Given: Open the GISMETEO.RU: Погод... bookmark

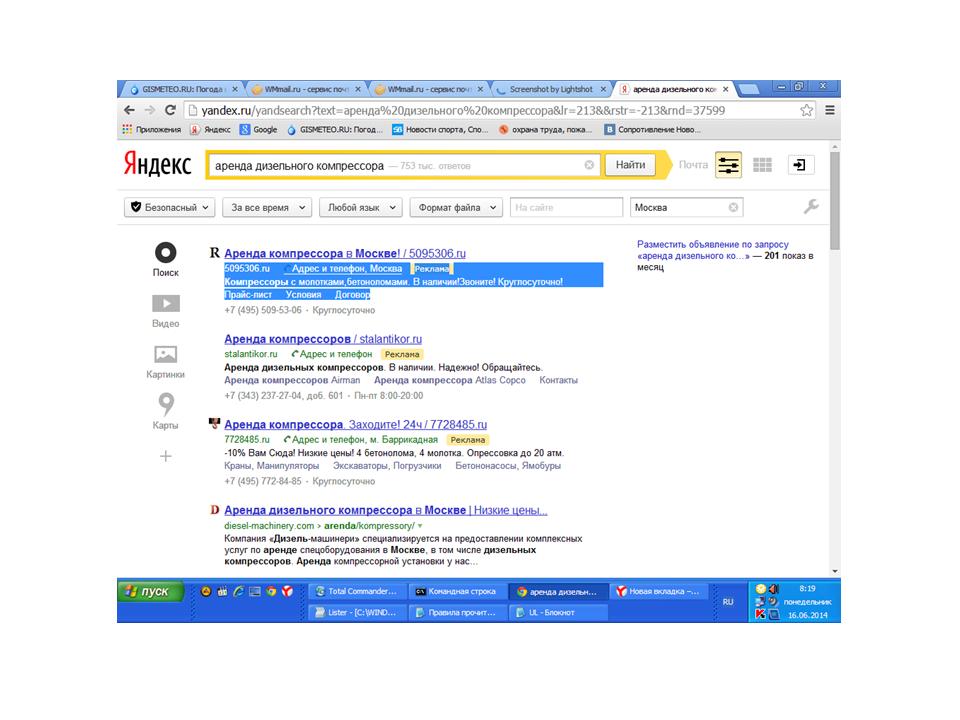Looking at the screenshot, I should [x=334, y=129].
